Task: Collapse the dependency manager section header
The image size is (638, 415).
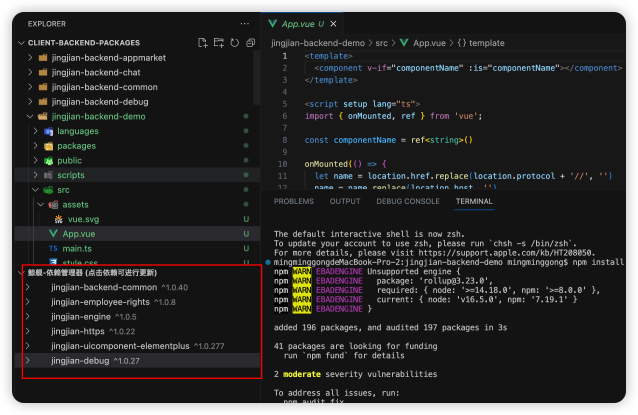Action: click(x=92, y=272)
